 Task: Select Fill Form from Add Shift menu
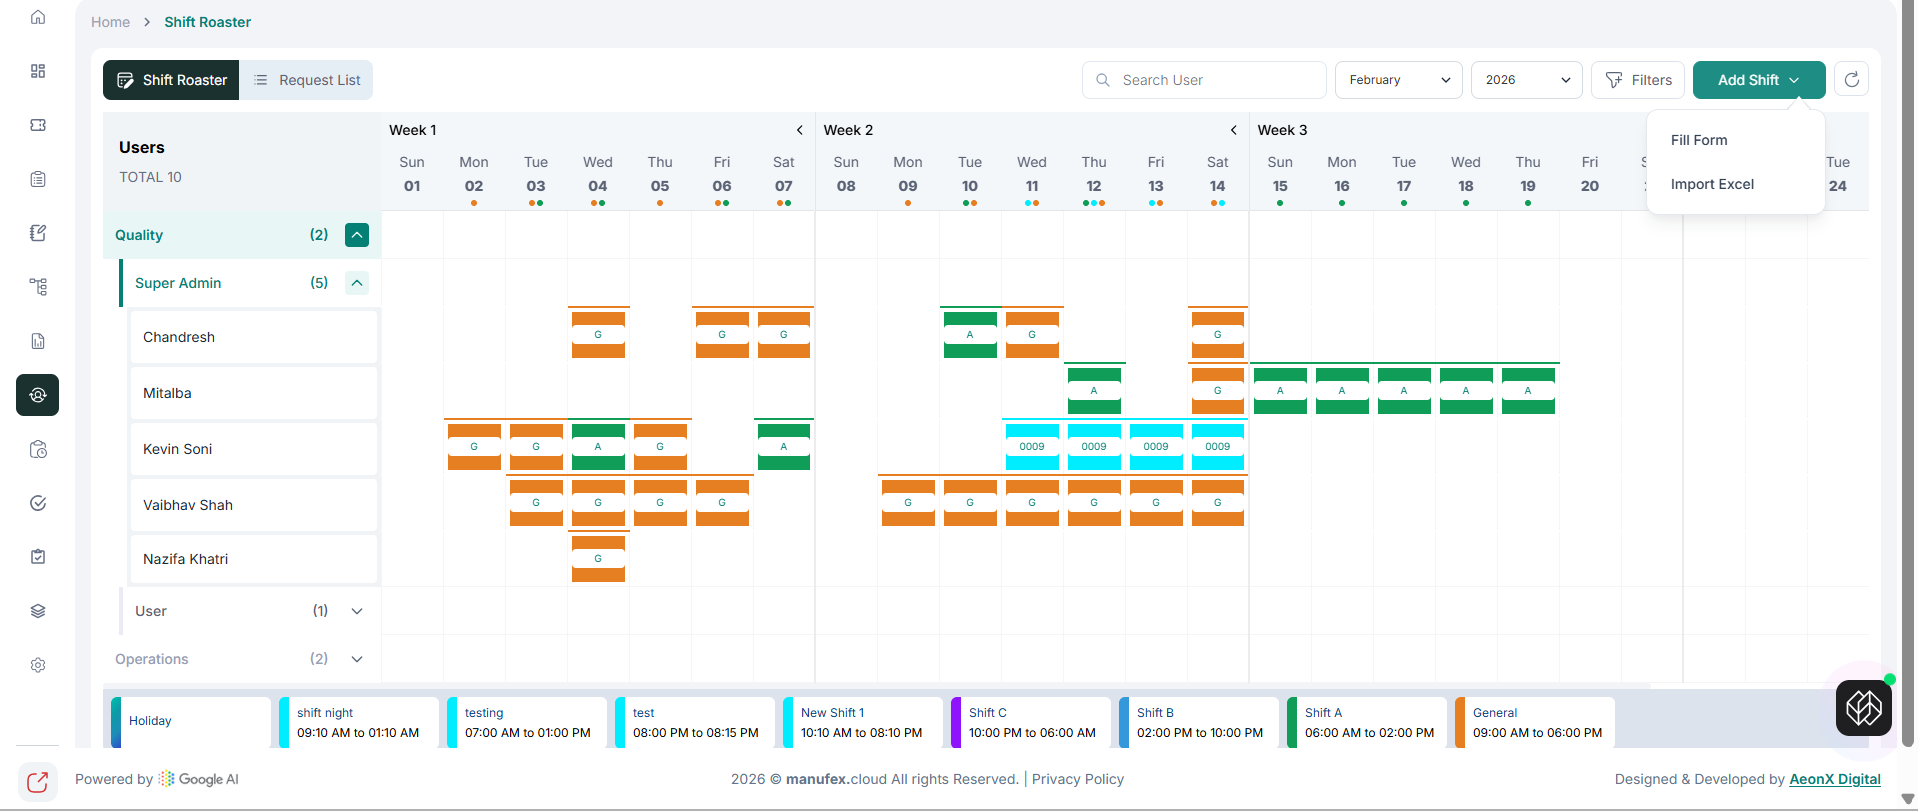click(1699, 140)
